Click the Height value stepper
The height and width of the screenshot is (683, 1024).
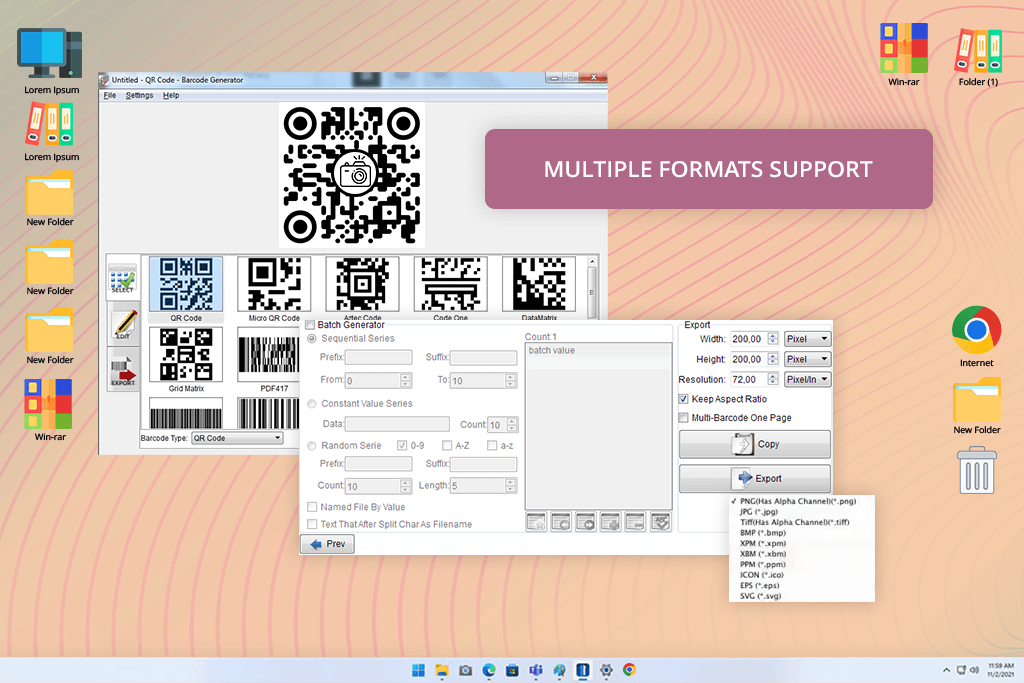click(x=773, y=359)
